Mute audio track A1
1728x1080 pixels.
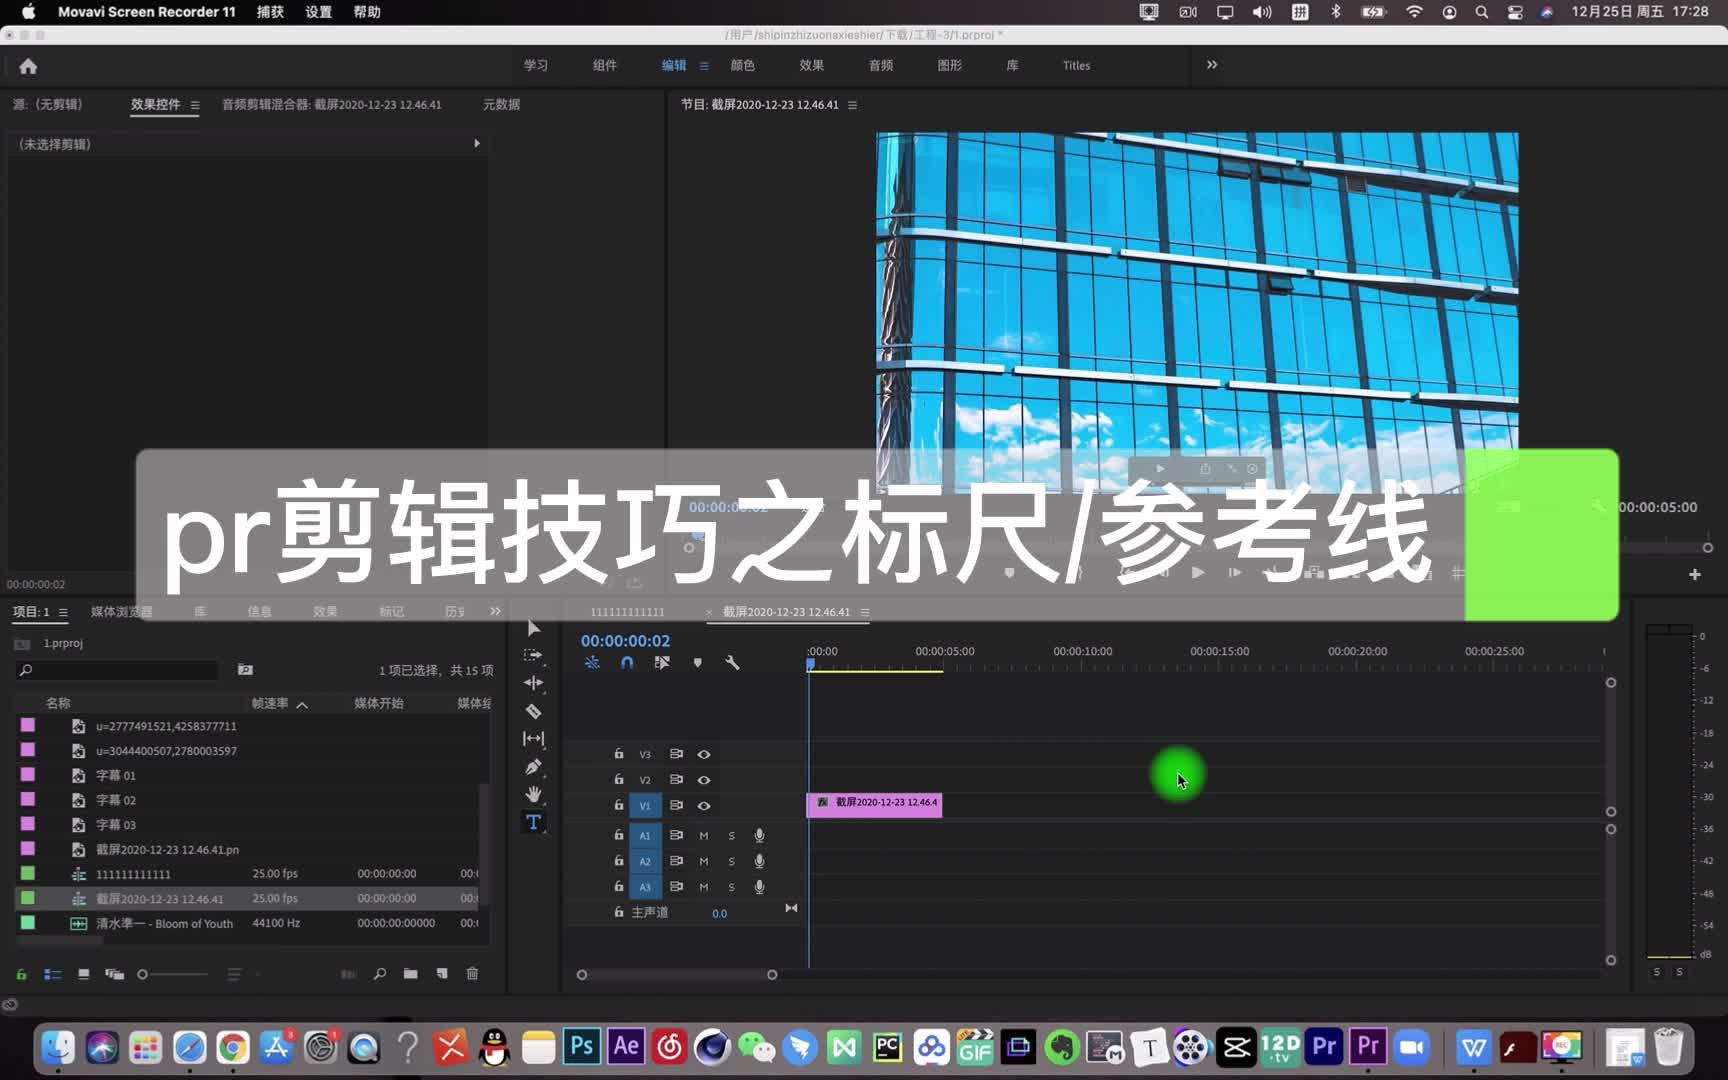(704, 835)
